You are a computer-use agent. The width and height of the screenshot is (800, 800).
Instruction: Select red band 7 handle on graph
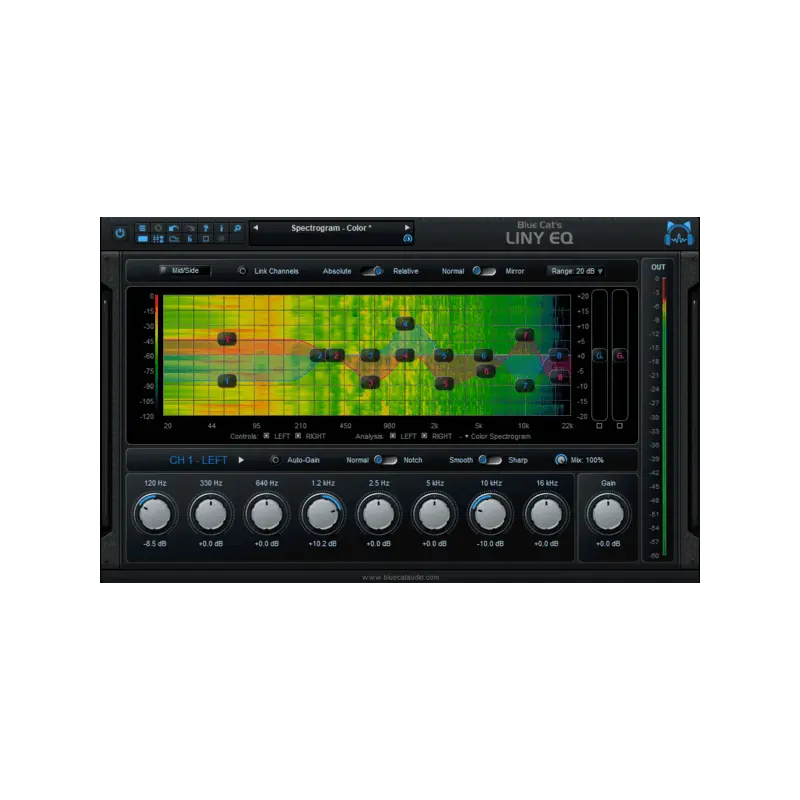pos(525,335)
